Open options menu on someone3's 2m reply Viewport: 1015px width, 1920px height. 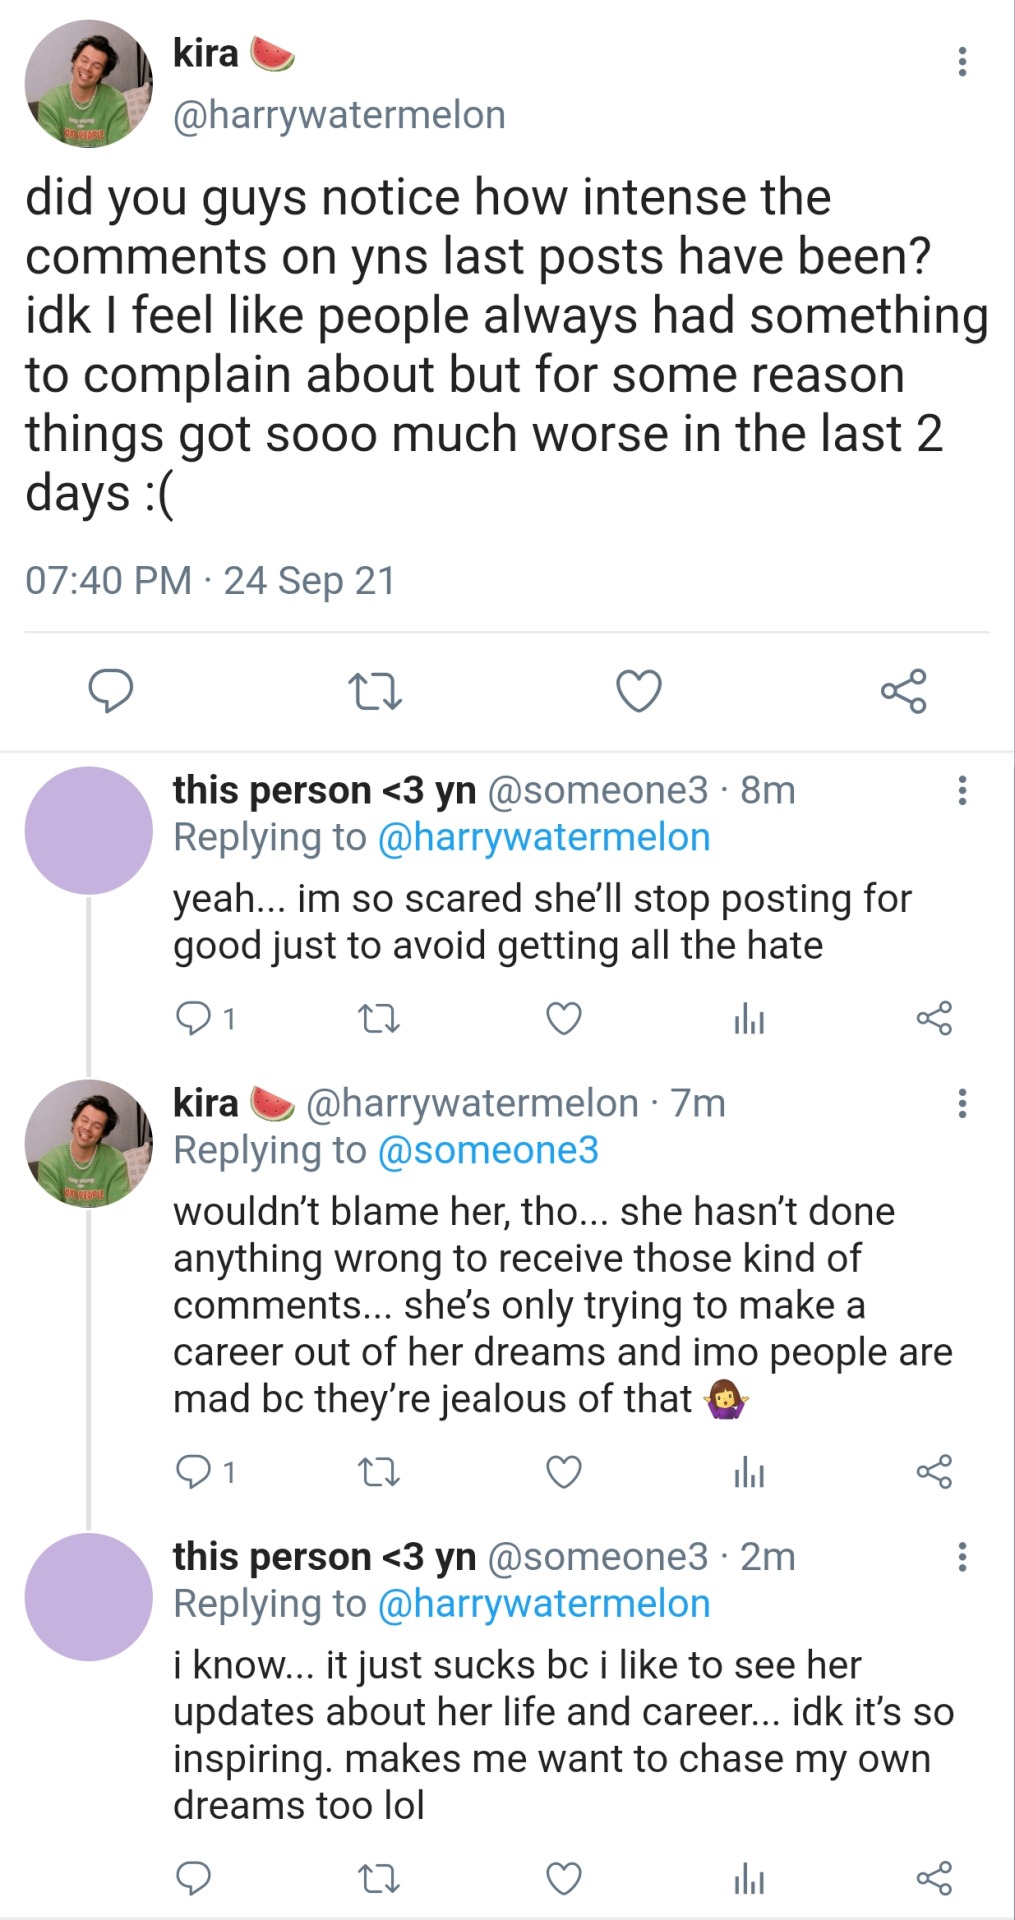click(962, 1556)
